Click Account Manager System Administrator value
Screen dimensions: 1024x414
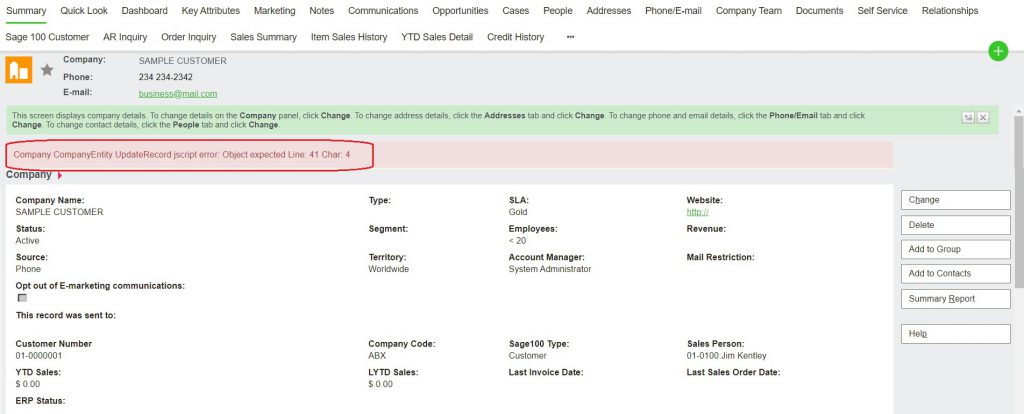coord(550,269)
